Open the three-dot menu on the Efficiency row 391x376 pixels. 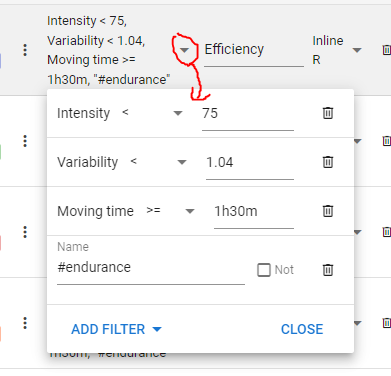tap(25, 50)
